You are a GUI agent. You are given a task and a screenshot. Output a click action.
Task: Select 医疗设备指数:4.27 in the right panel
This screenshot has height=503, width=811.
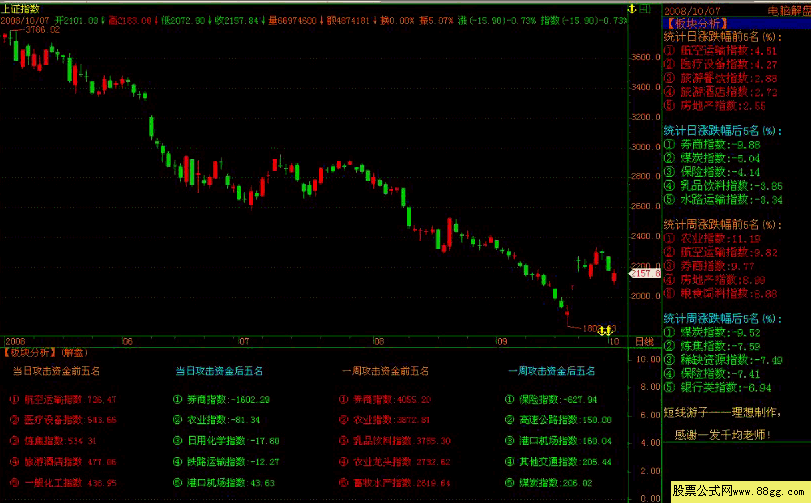tap(720, 65)
